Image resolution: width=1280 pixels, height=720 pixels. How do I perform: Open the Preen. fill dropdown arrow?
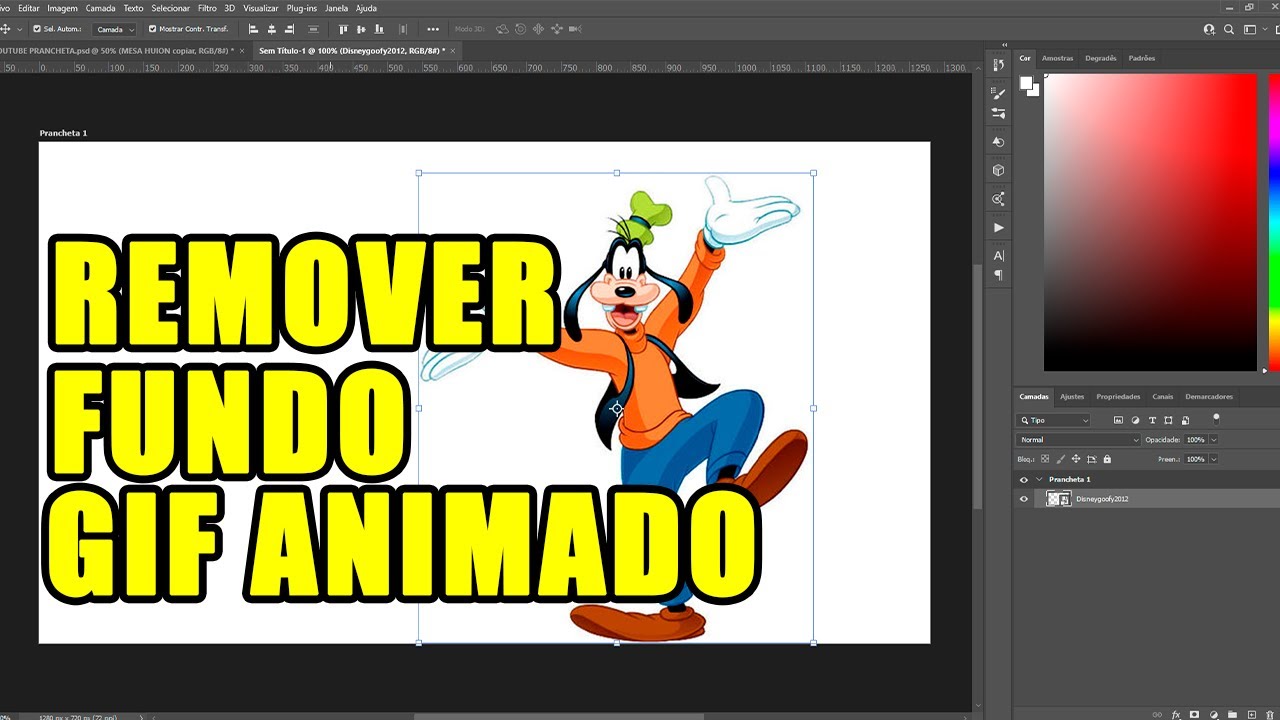1214,459
